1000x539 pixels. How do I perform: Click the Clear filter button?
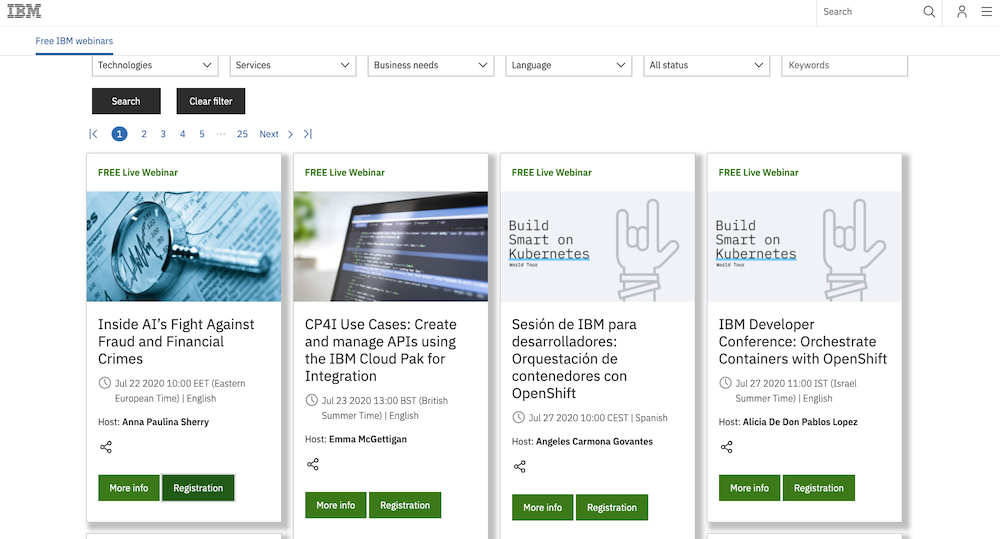tap(210, 101)
